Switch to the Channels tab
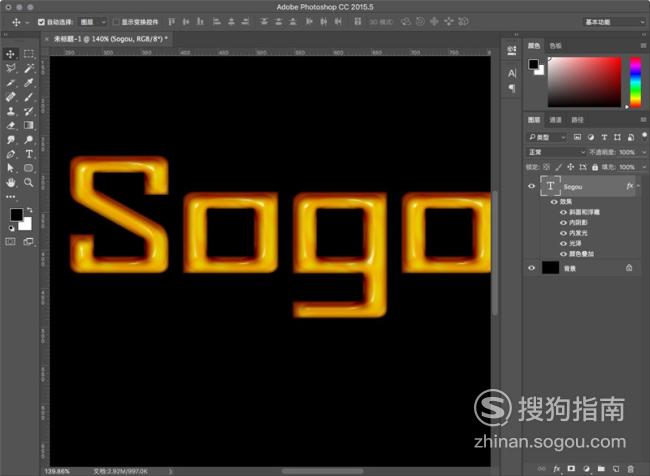The width and height of the screenshot is (650, 476). 555,120
